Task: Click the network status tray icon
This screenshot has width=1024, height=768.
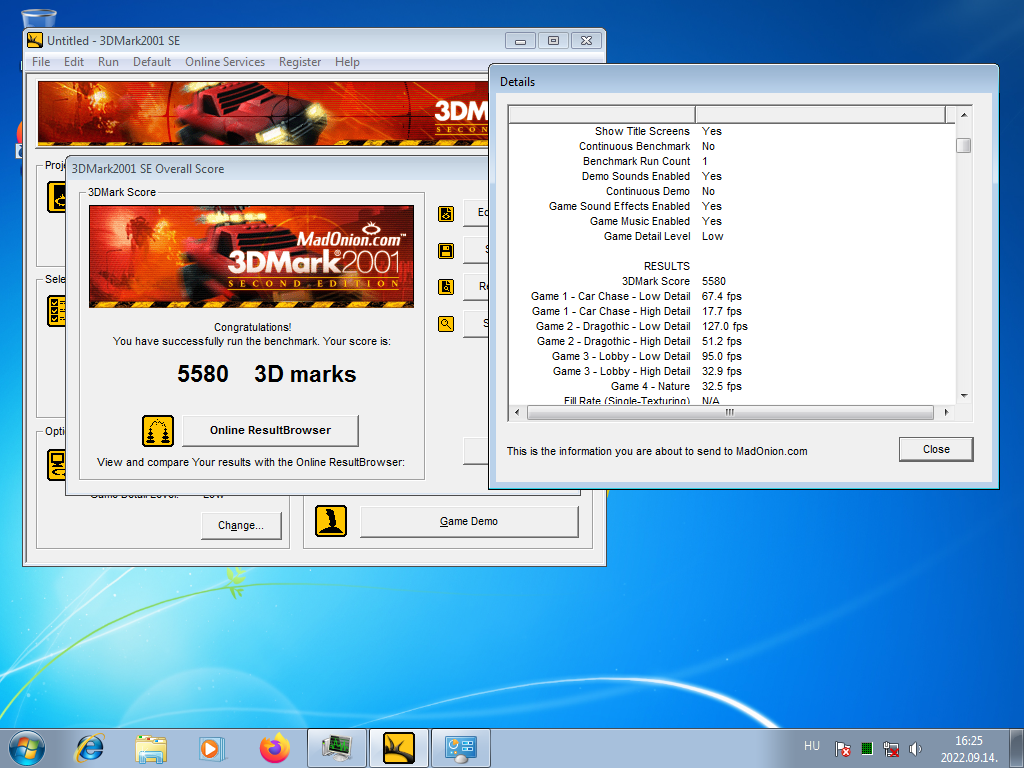Action: click(x=891, y=748)
